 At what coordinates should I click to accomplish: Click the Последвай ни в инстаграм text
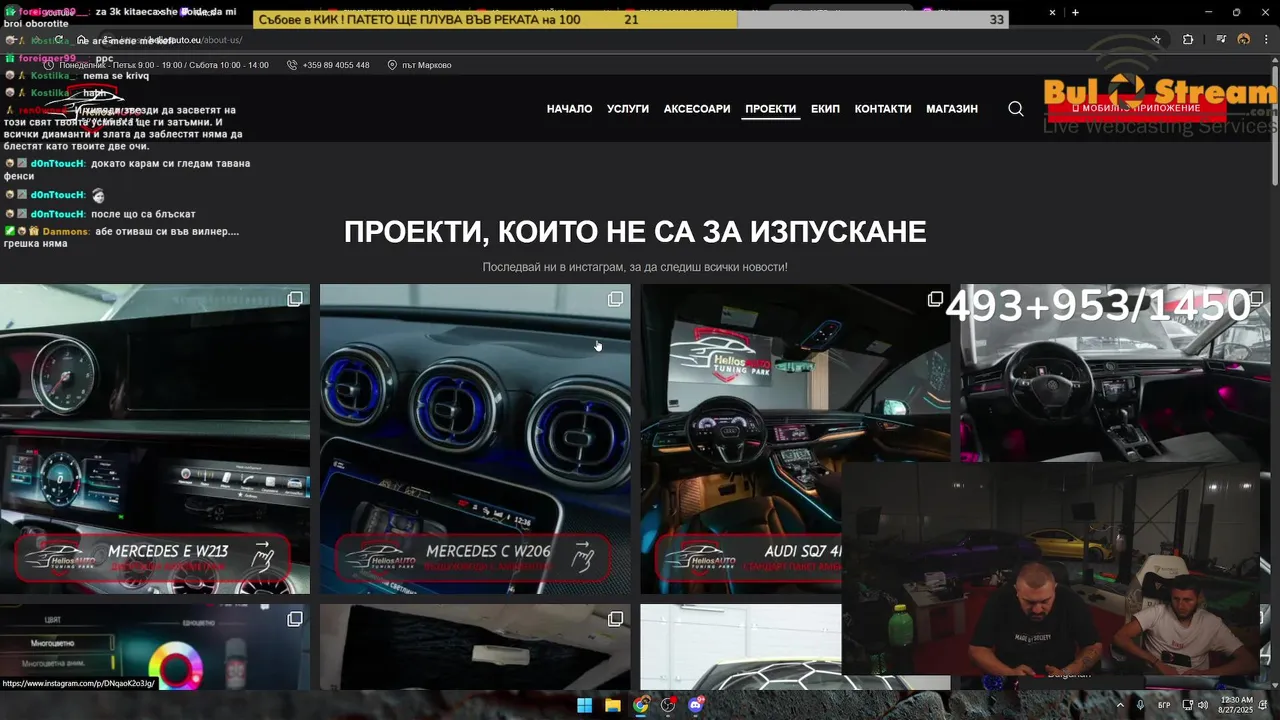(635, 267)
